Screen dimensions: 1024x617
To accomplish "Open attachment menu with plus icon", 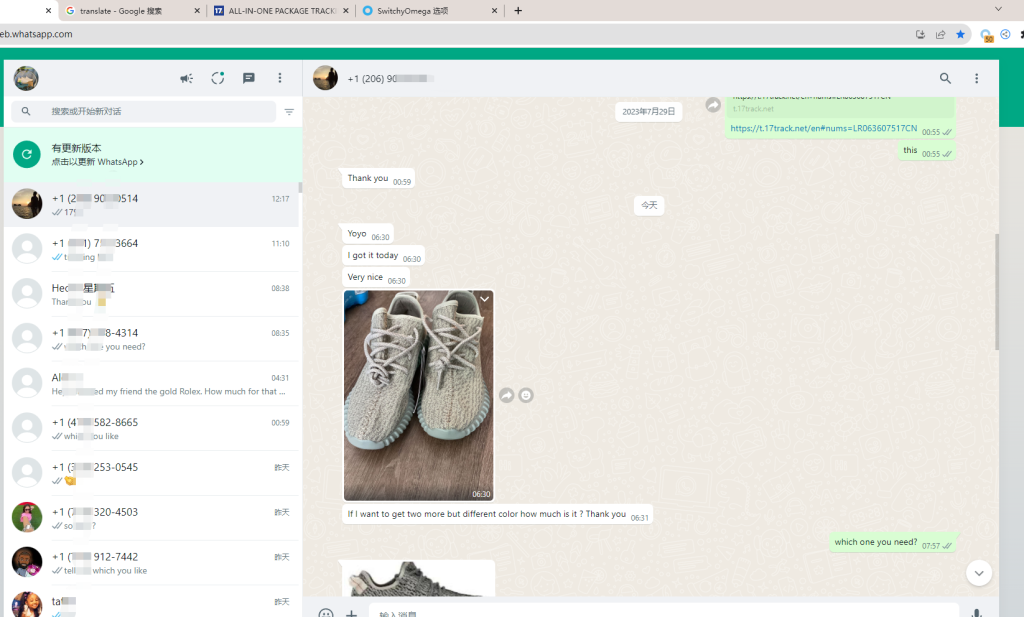I will (352, 612).
